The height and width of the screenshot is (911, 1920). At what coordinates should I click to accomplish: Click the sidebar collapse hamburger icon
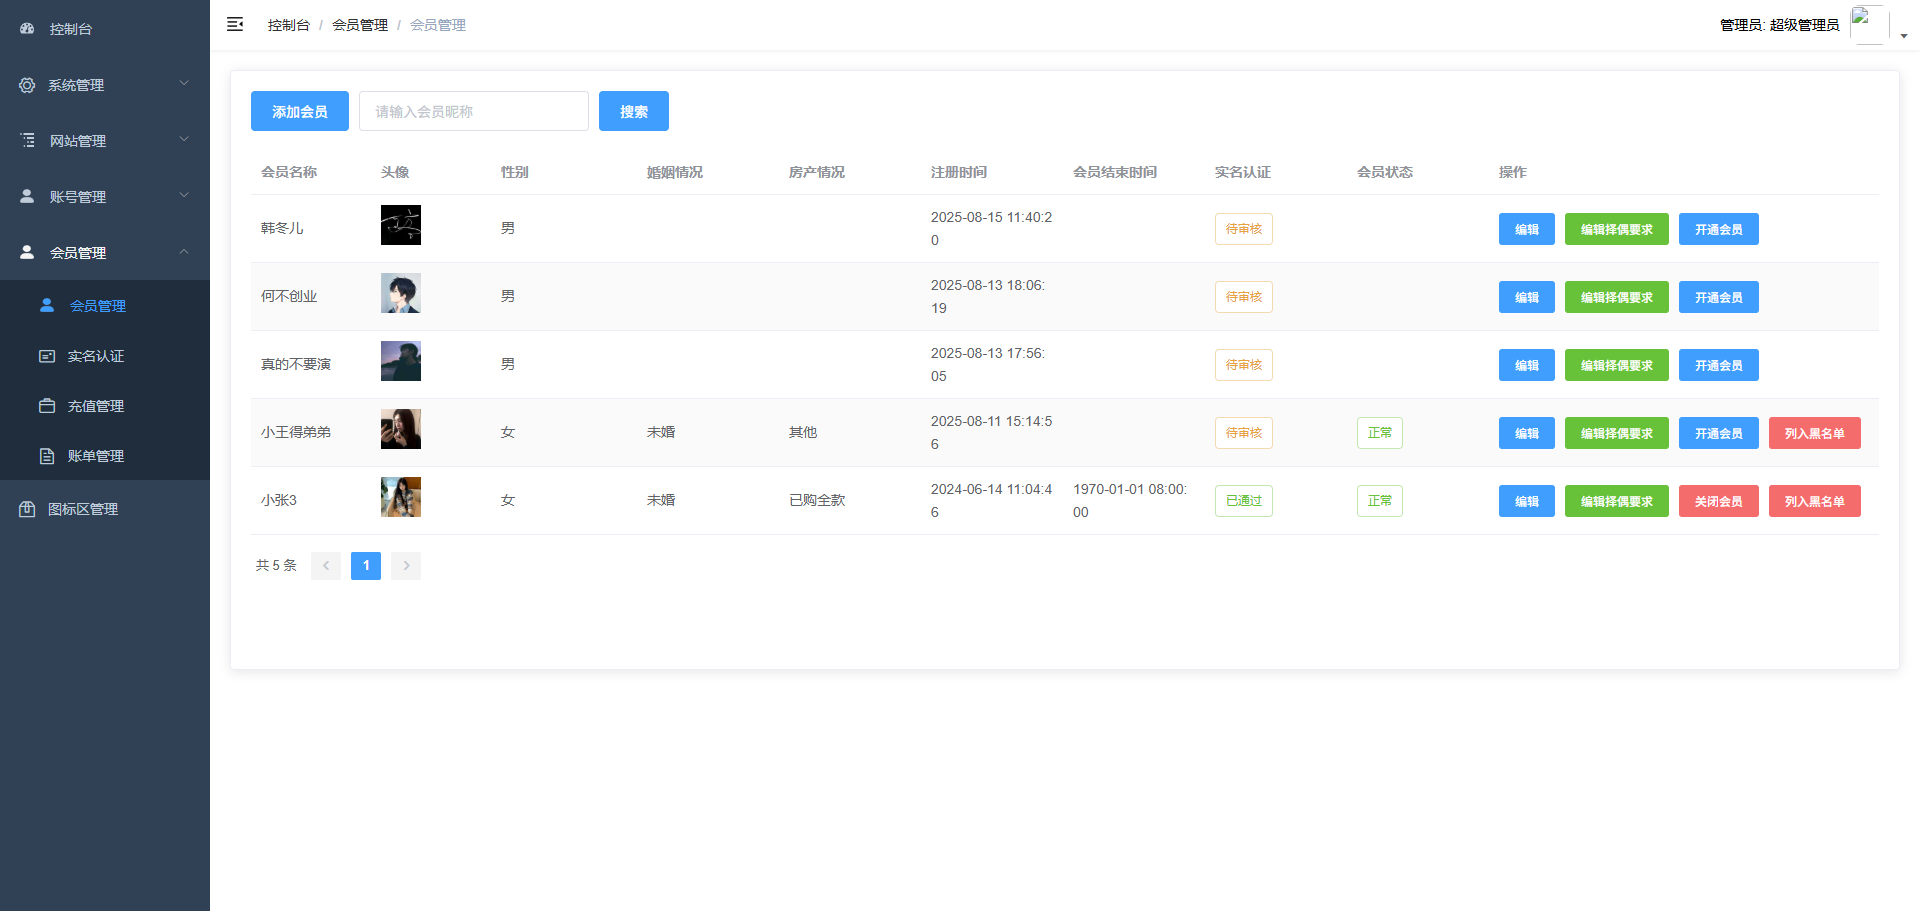point(235,24)
